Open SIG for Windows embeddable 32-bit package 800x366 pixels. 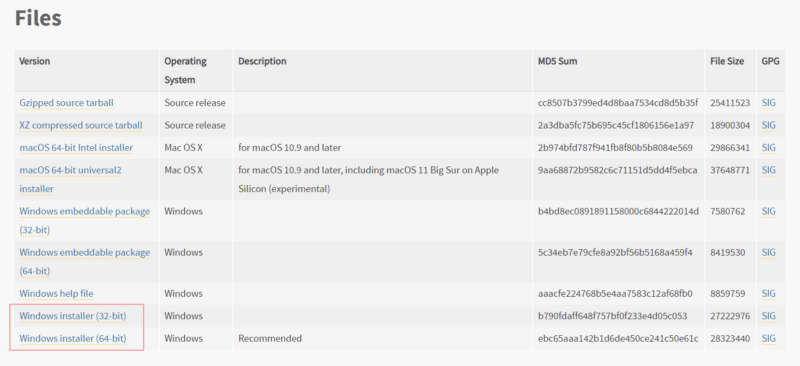coord(768,211)
